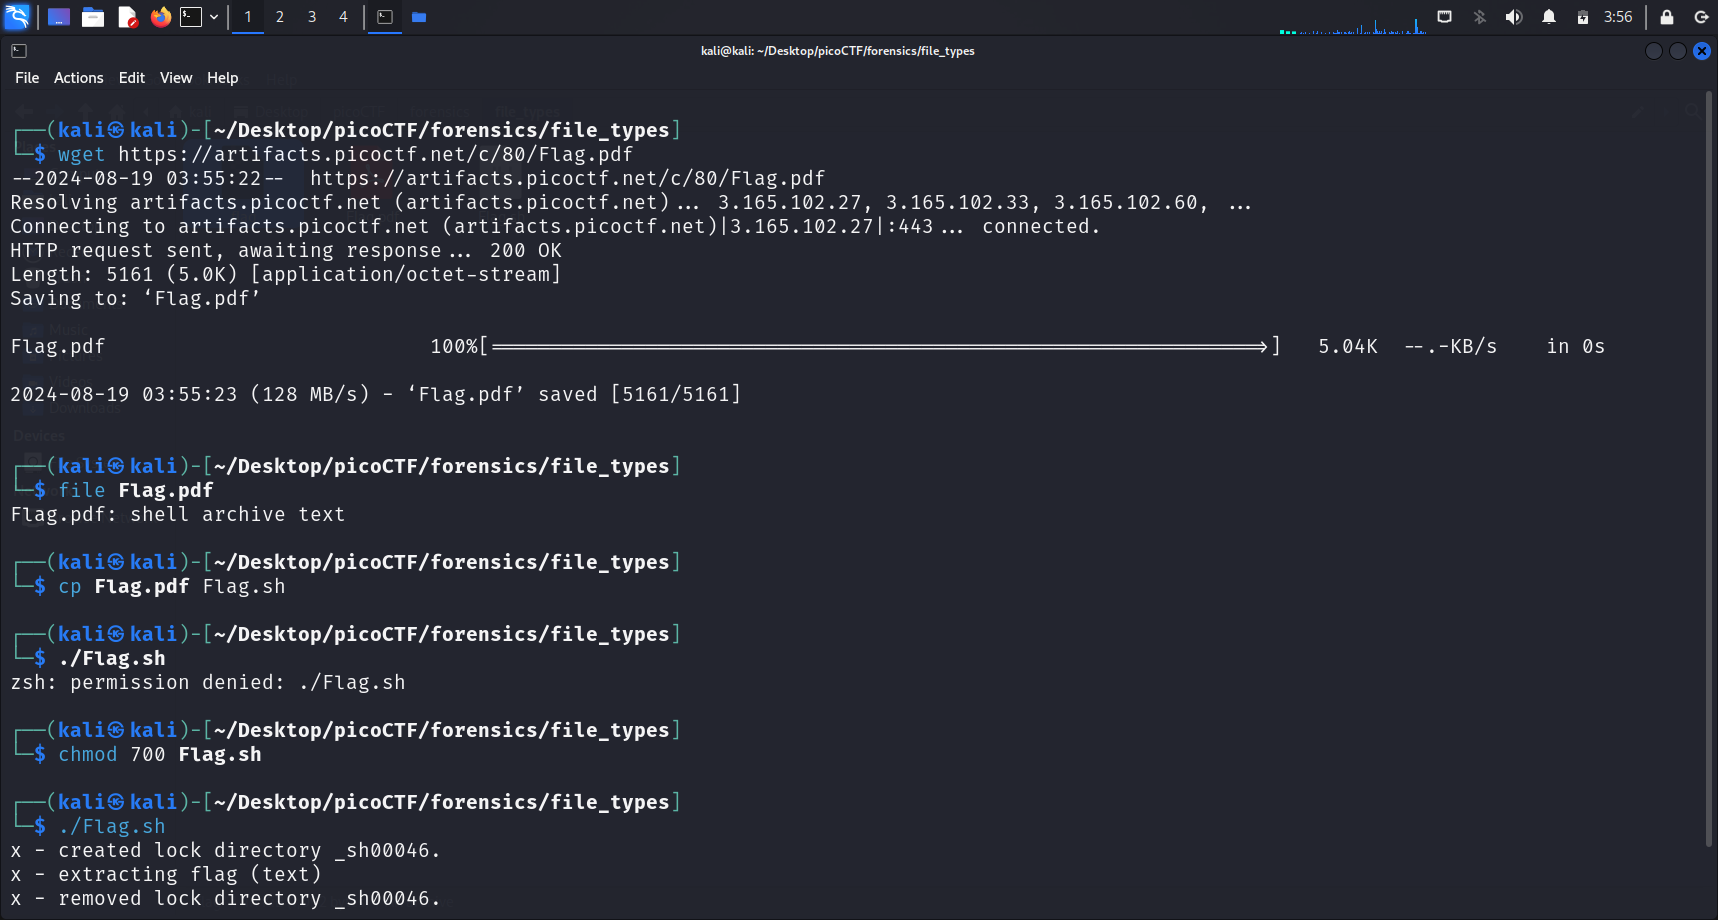Open terminal emulator launcher in panel
Screen dimensions: 1718x920
tap(191, 17)
